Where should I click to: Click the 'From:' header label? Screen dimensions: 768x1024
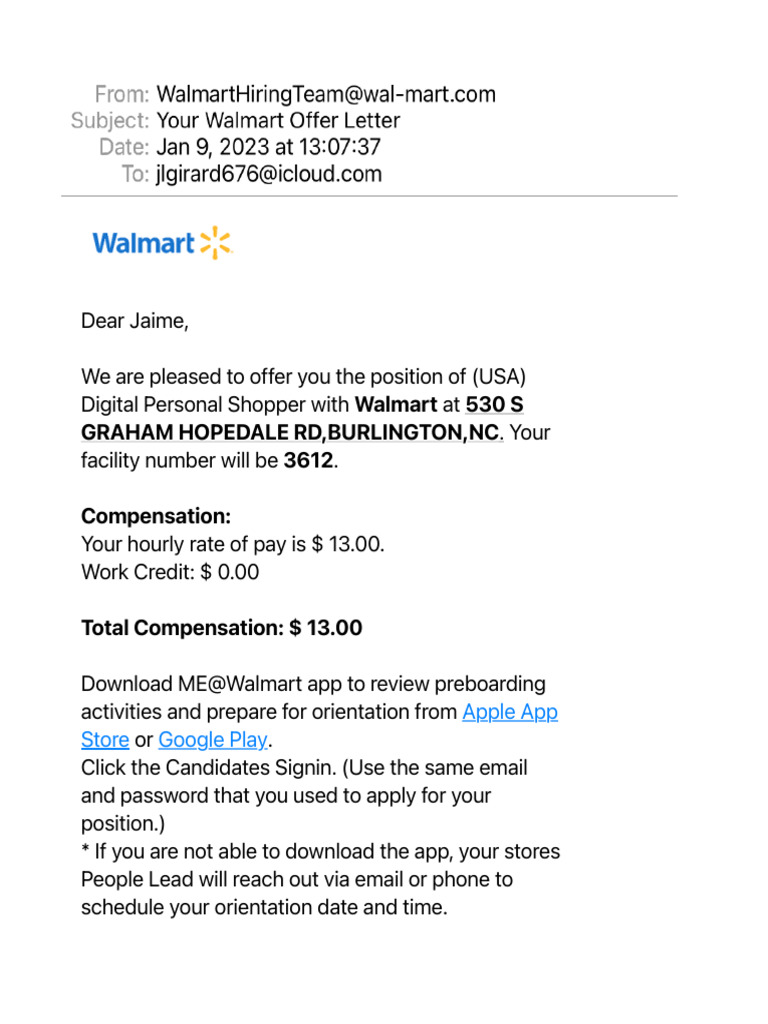point(122,94)
